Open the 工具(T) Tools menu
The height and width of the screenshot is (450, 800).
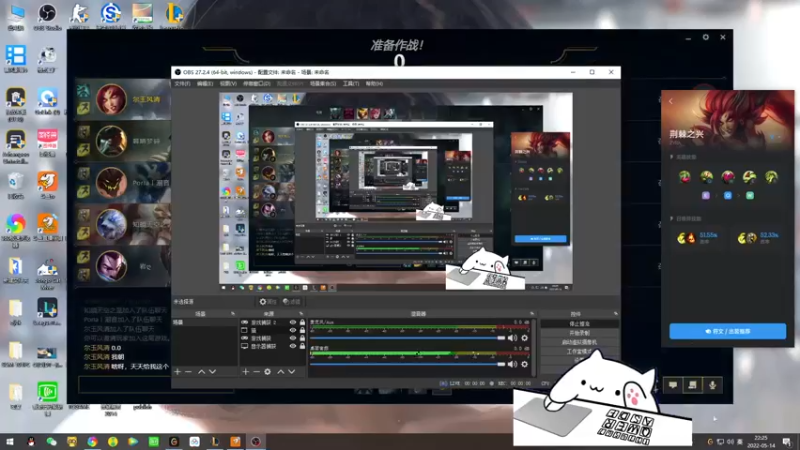click(x=351, y=84)
